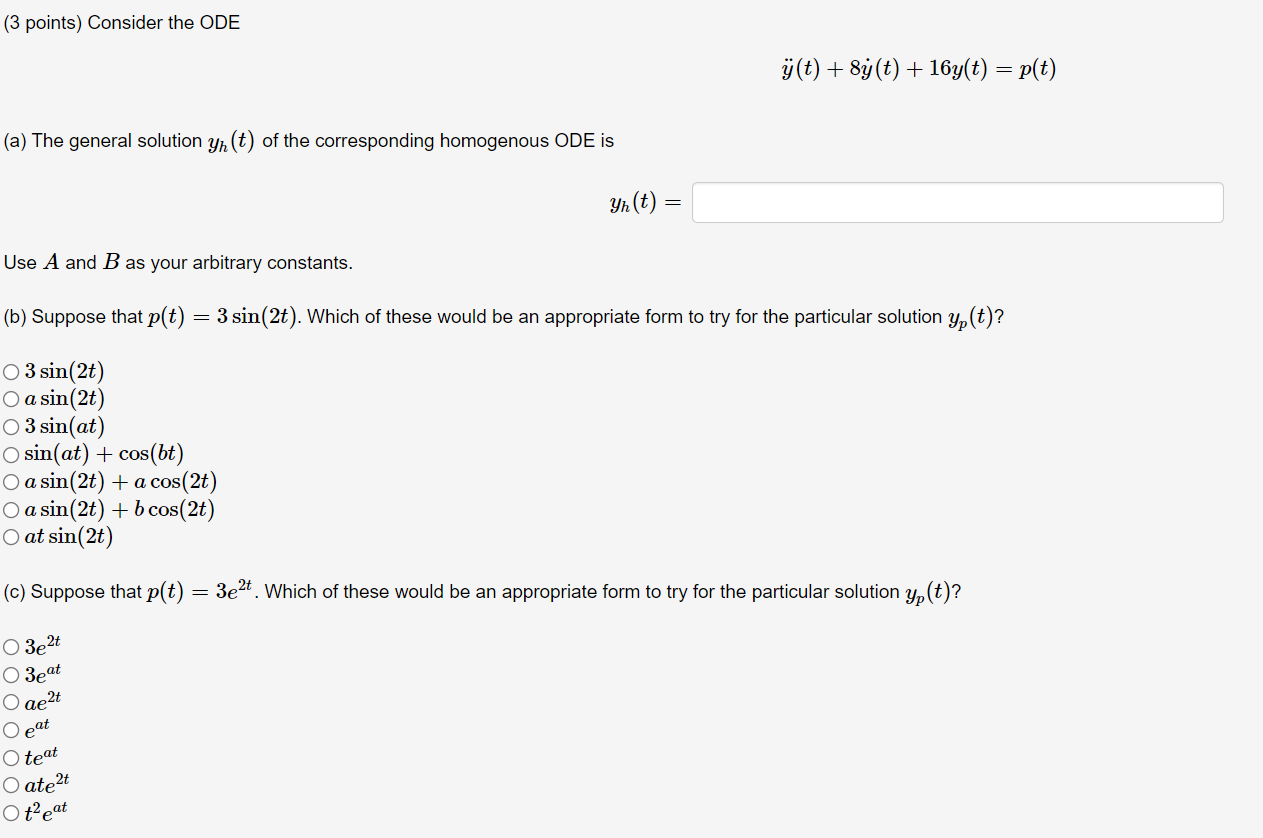The width and height of the screenshot is (1263, 838).
Task: Click the label text t^2 e^at
Action: (x=44, y=811)
